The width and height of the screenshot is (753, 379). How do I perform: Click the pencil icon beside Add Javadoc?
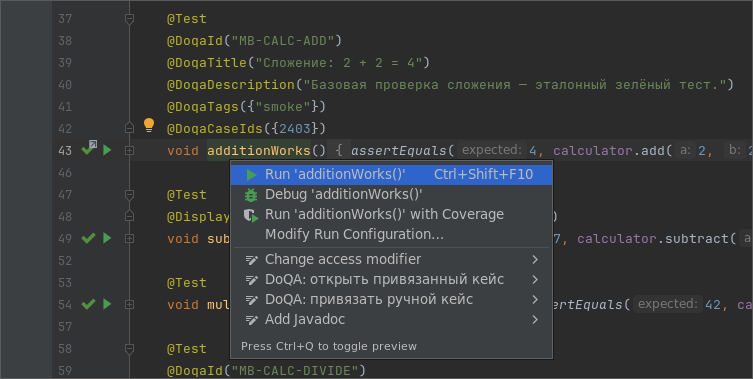point(252,320)
